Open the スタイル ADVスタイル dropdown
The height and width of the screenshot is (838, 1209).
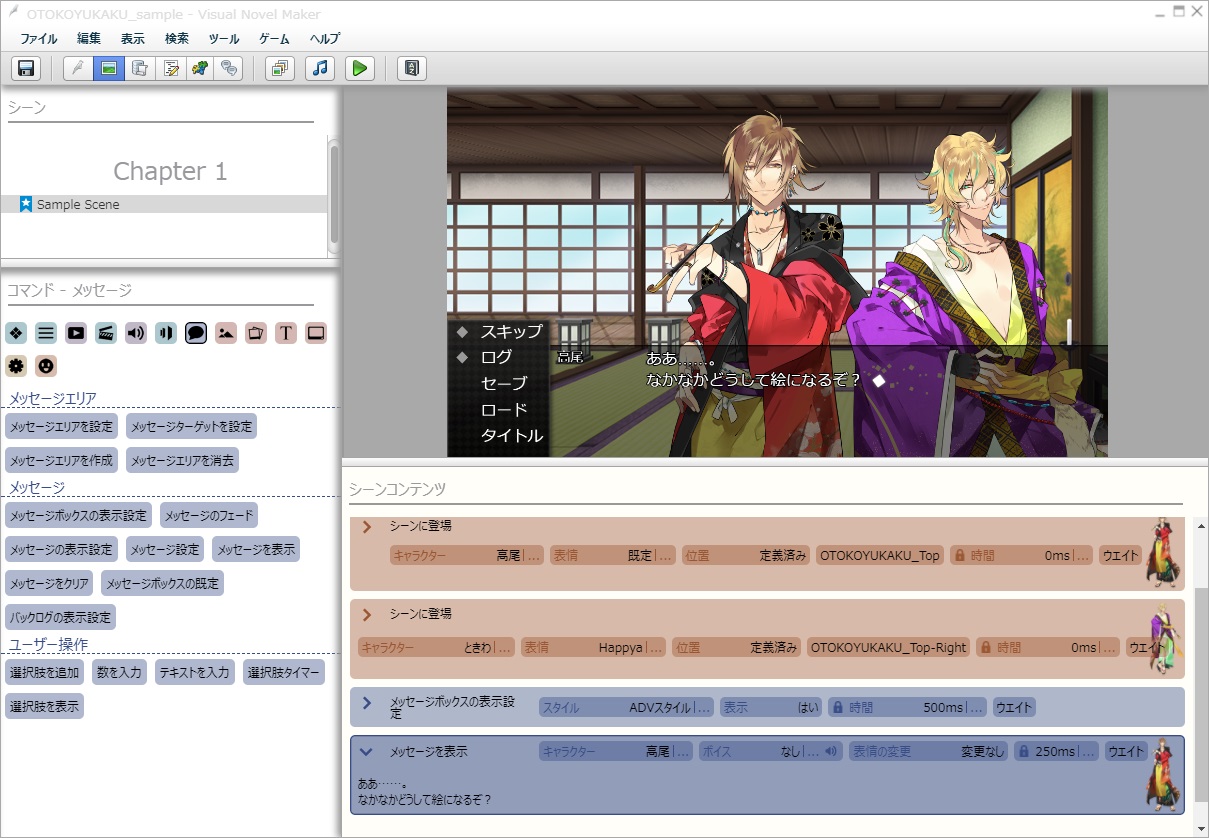coord(626,707)
